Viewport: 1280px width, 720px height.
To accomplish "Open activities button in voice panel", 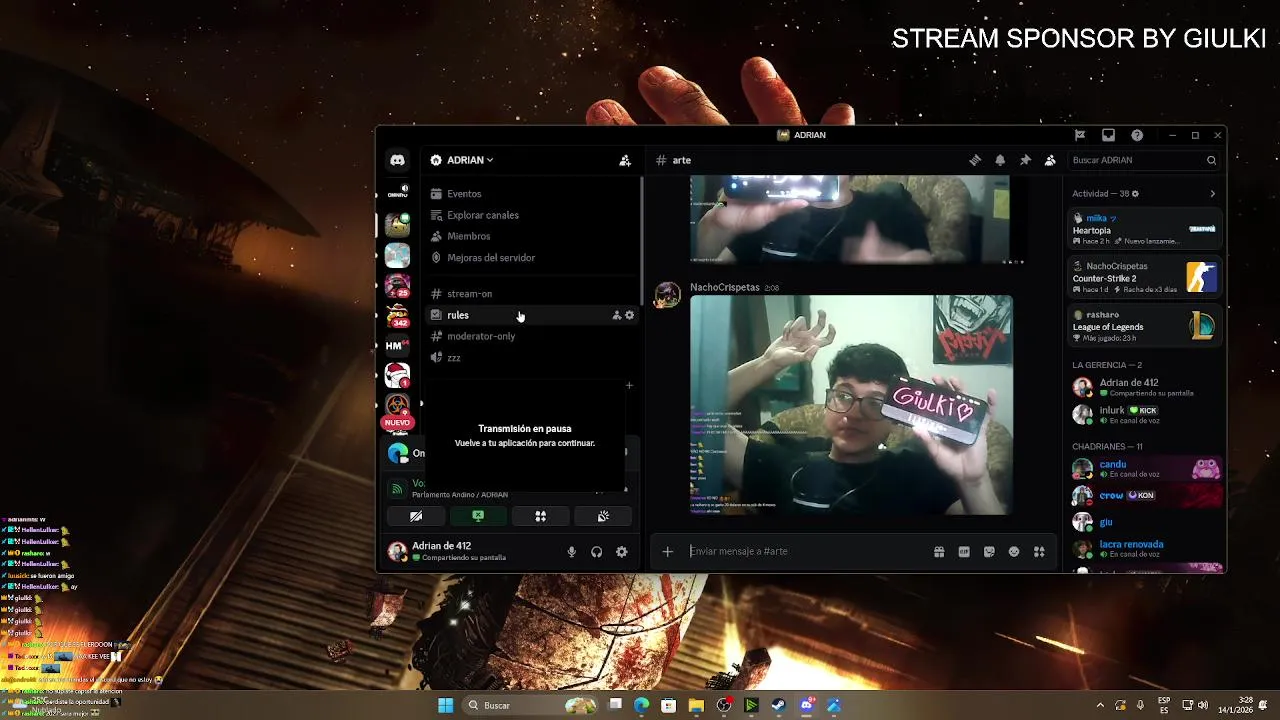I will coord(540,516).
